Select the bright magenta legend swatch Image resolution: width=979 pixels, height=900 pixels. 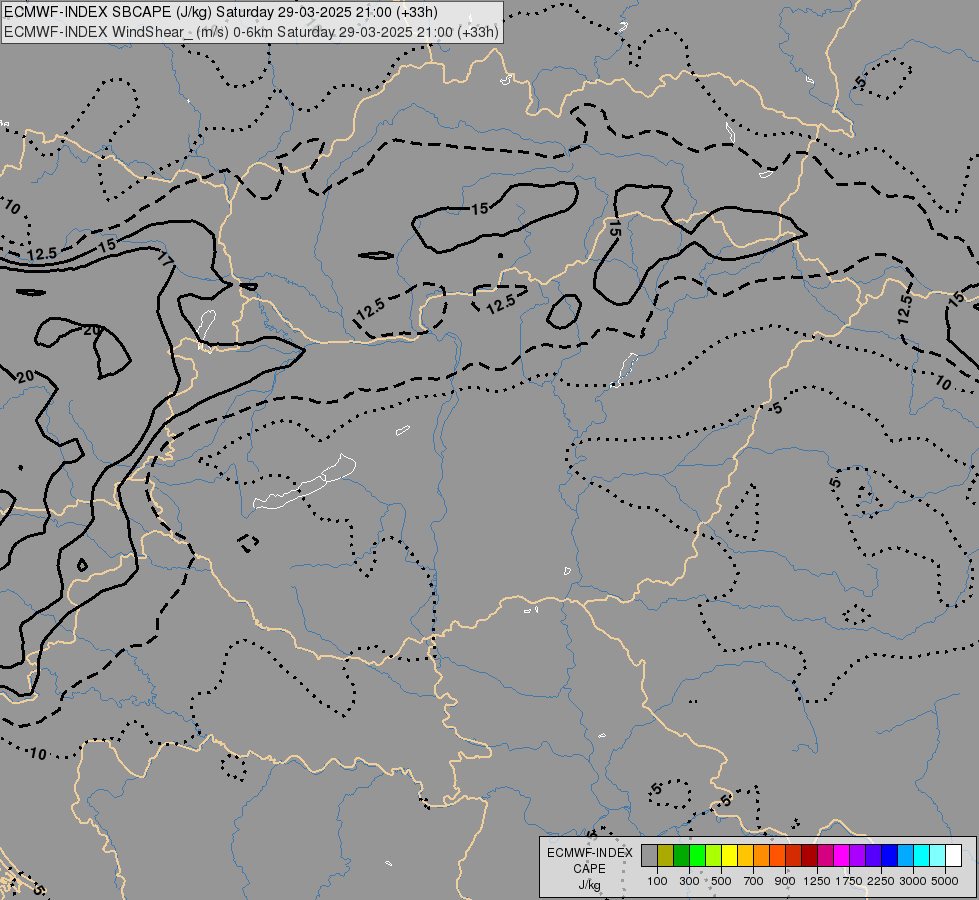point(841,855)
